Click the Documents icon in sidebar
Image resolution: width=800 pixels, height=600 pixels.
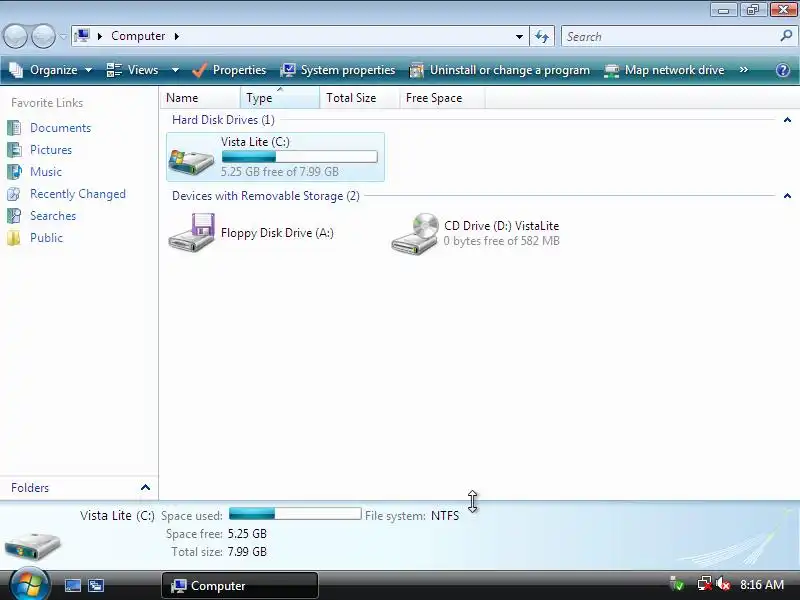coord(14,128)
